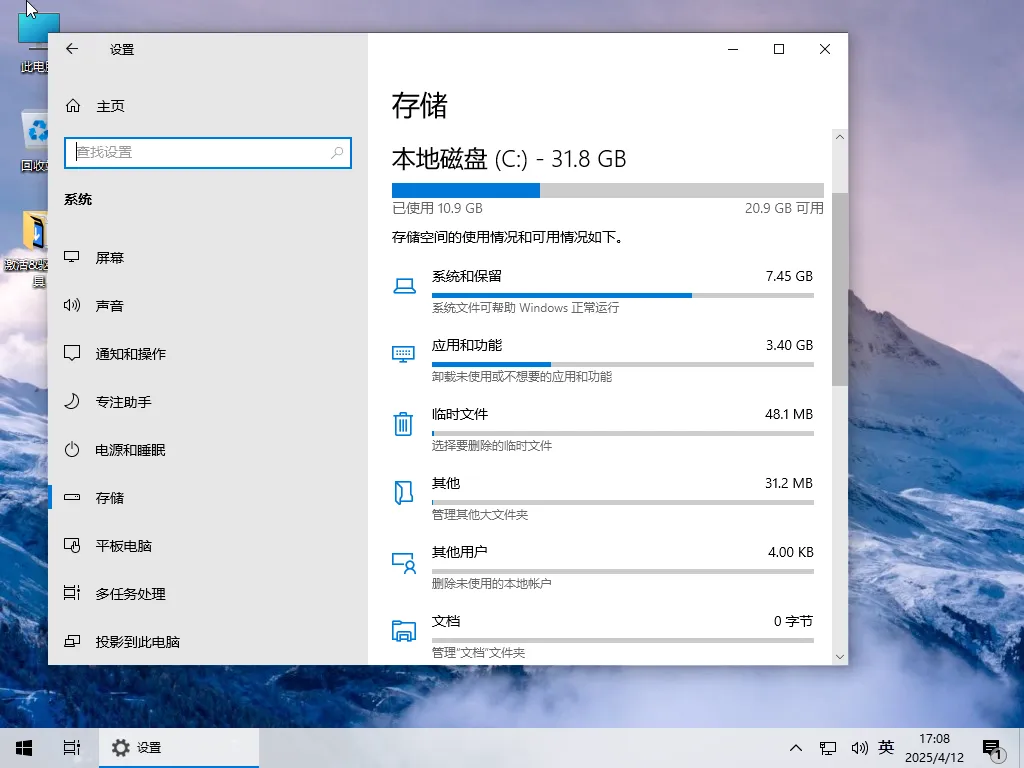Open the Windows Start menu

click(23, 747)
